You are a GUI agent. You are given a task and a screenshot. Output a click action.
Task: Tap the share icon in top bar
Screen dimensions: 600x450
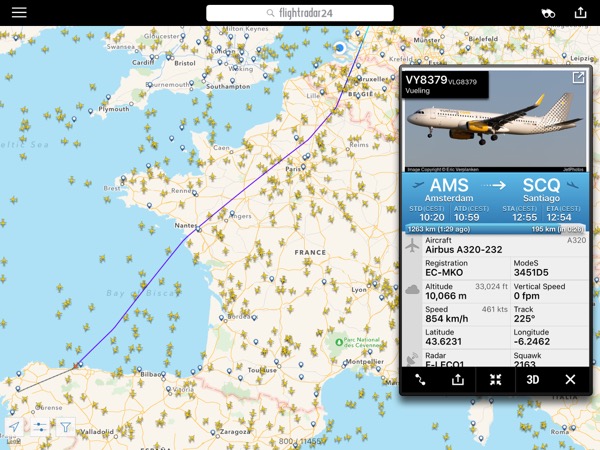[x=580, y=13]
